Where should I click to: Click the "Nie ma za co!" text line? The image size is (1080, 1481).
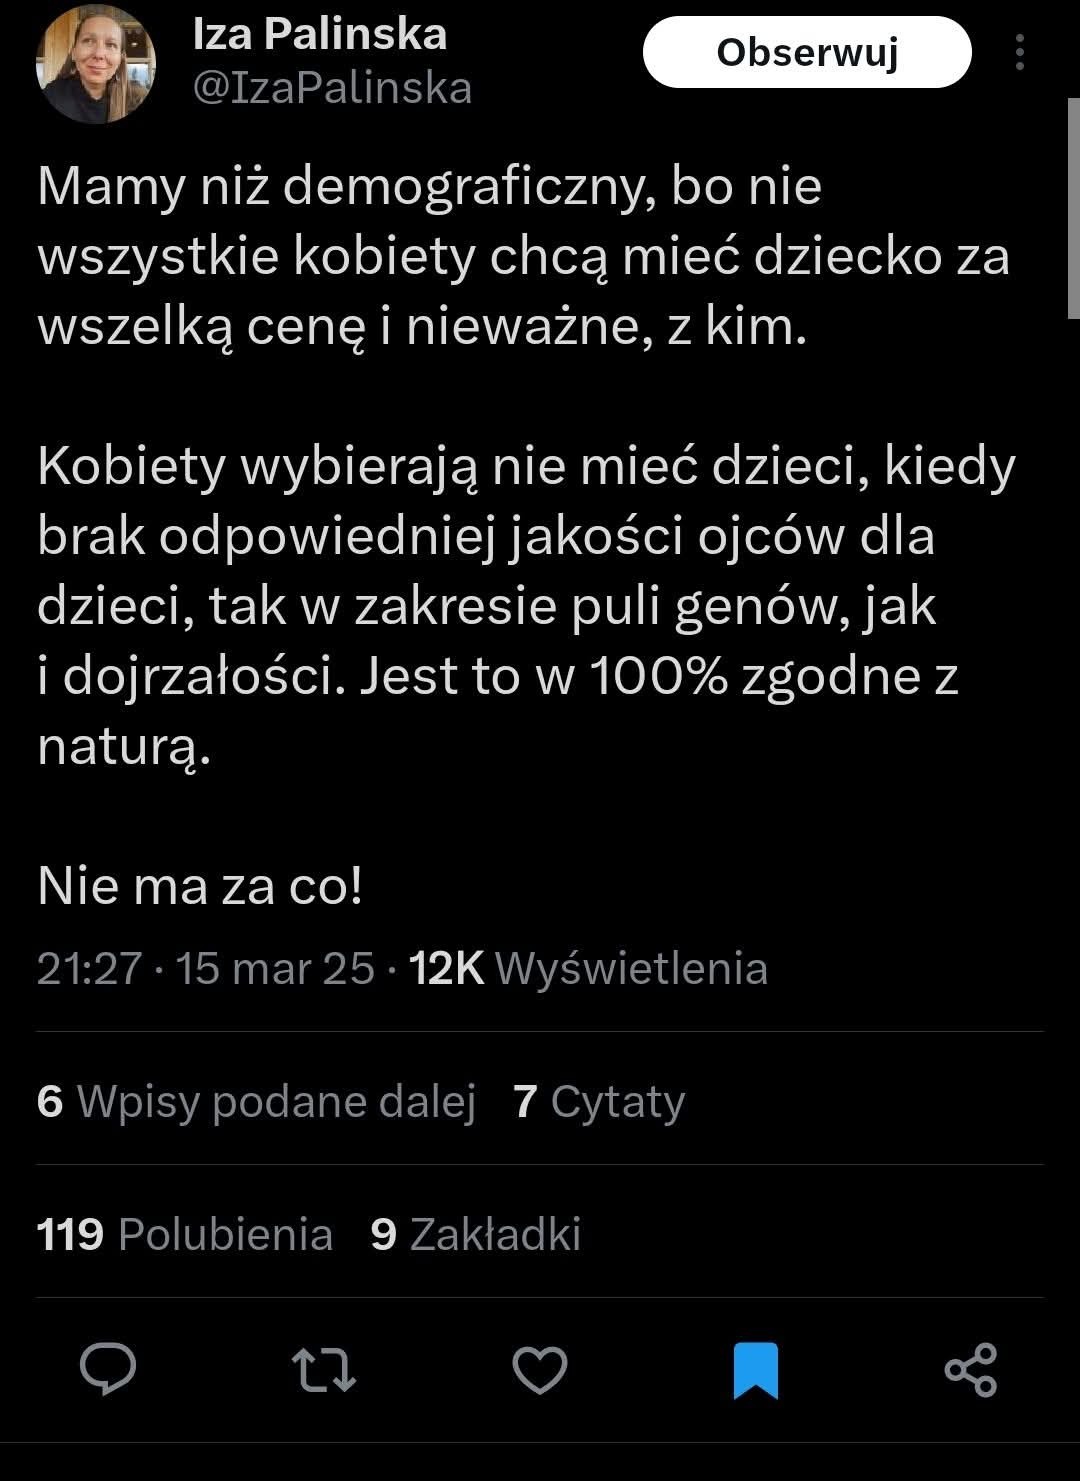tap(200, 886)
